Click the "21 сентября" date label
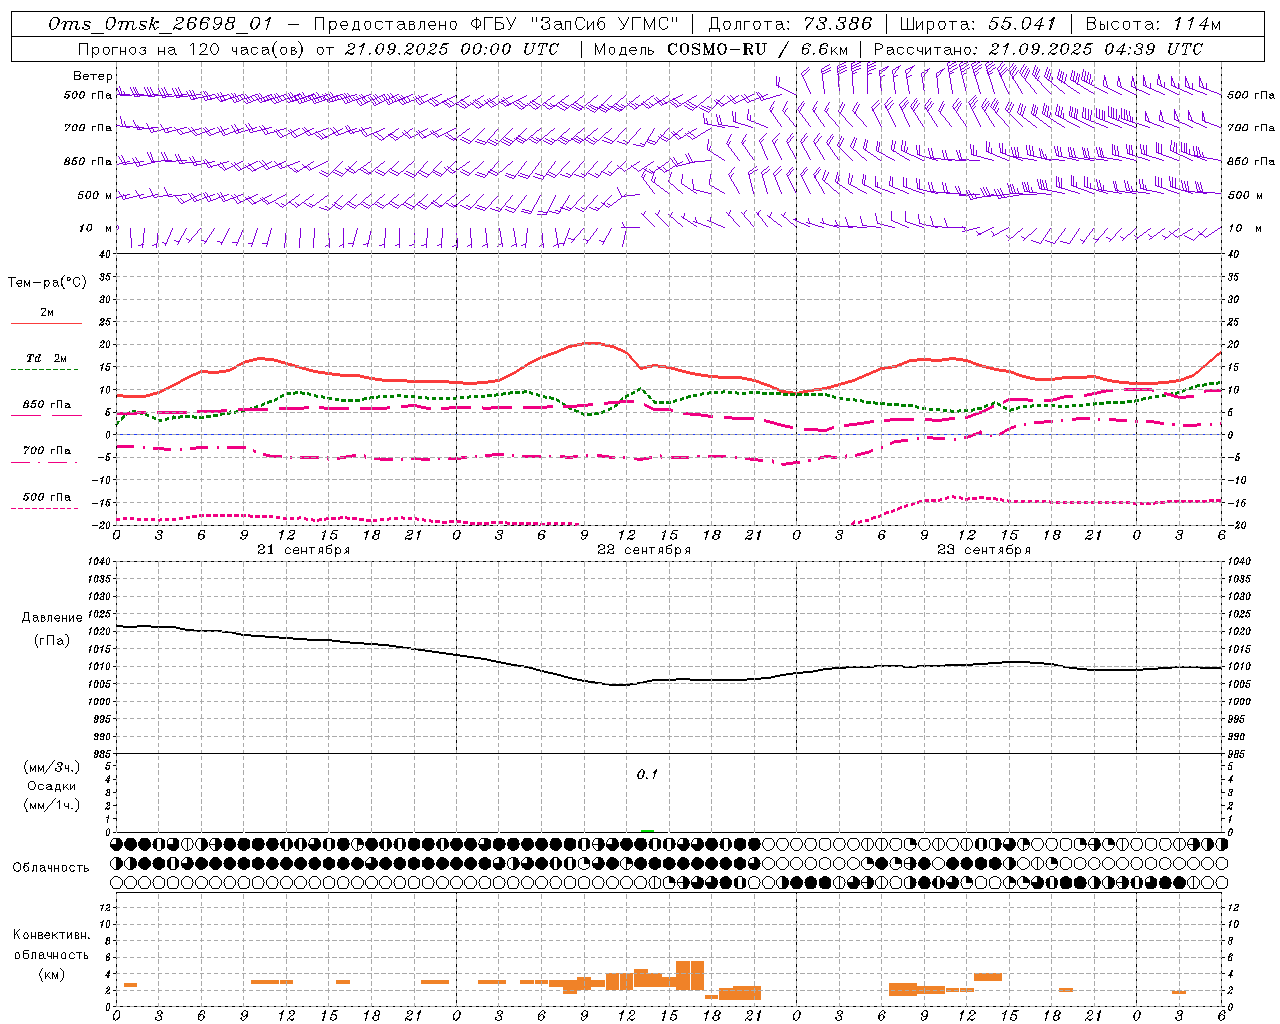The width and height of the screenshot is (1280, 1024). click(x=303, y=550)
